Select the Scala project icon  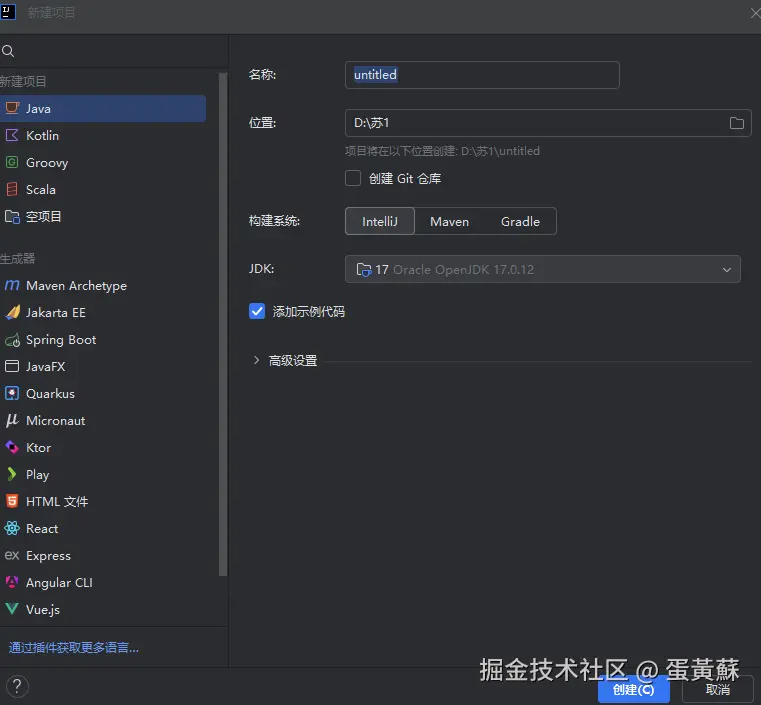tap(12, 189)
